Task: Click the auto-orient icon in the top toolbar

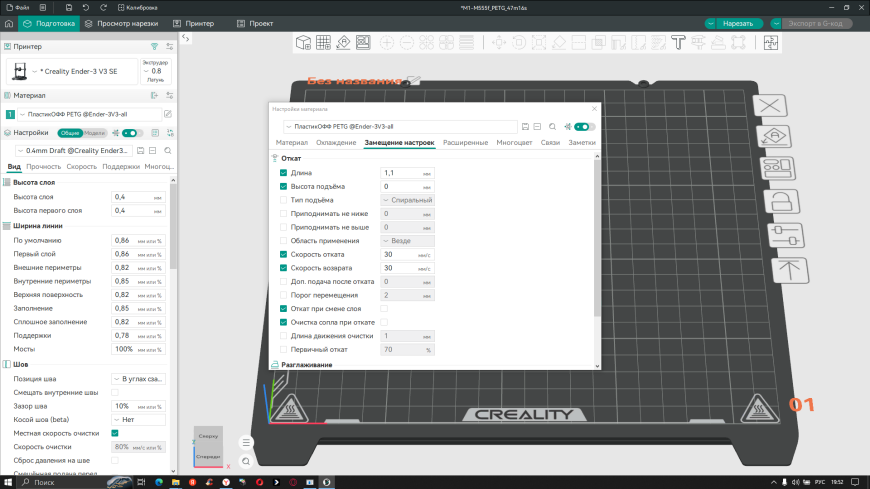Action: tap(343, 43)
